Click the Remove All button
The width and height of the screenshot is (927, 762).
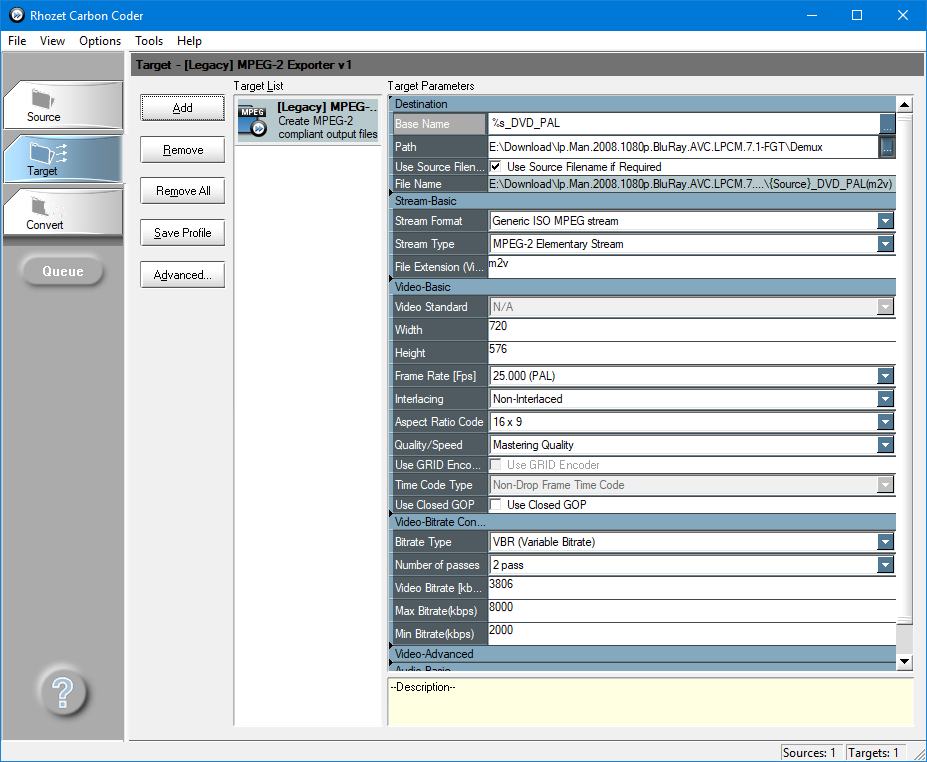tap(183, 191)
